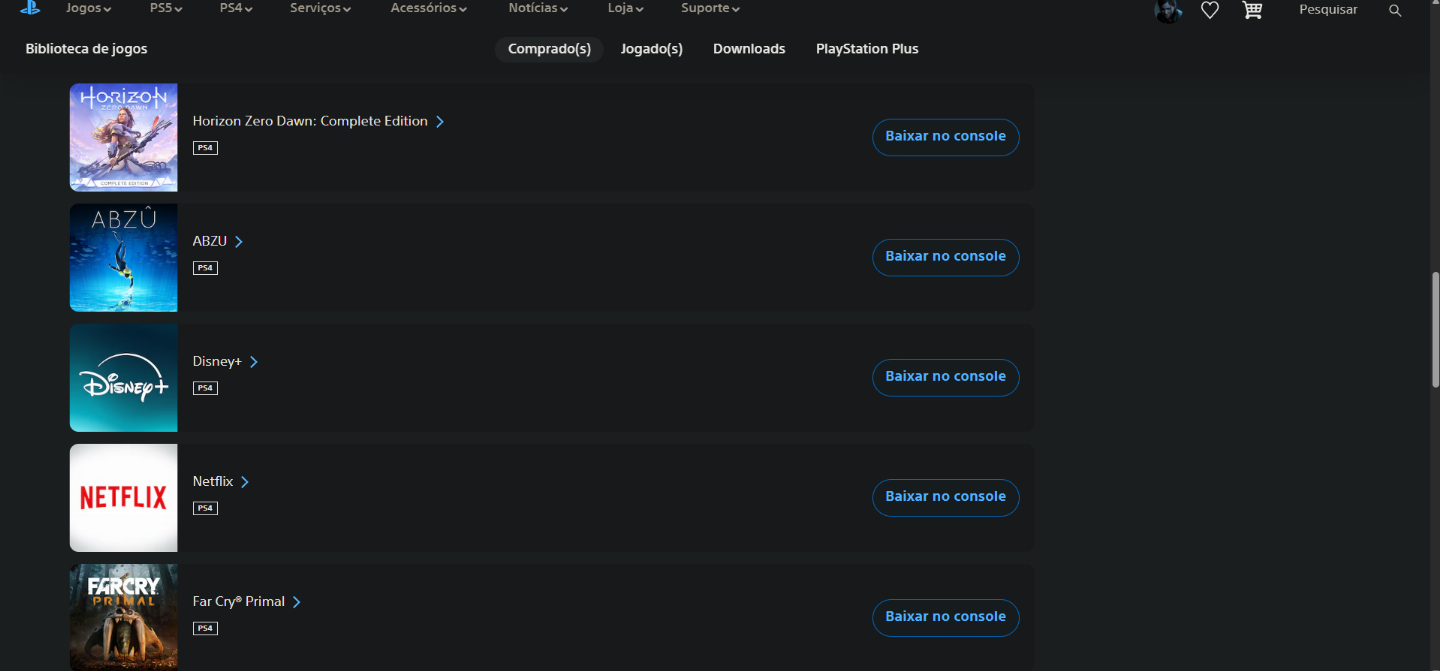Image resolution: width=1440 pixels, height=671 pixels.
Task: Click the PS4 badge under Horizon Zero Dawn
Action: tap(205, 148)
